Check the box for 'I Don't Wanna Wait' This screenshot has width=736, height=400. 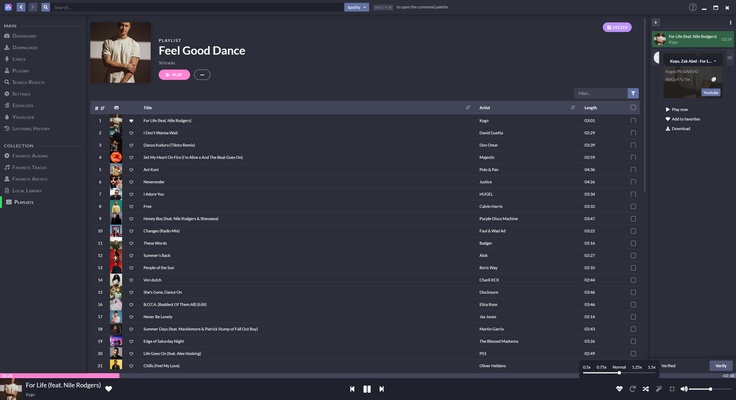(633, 133)
